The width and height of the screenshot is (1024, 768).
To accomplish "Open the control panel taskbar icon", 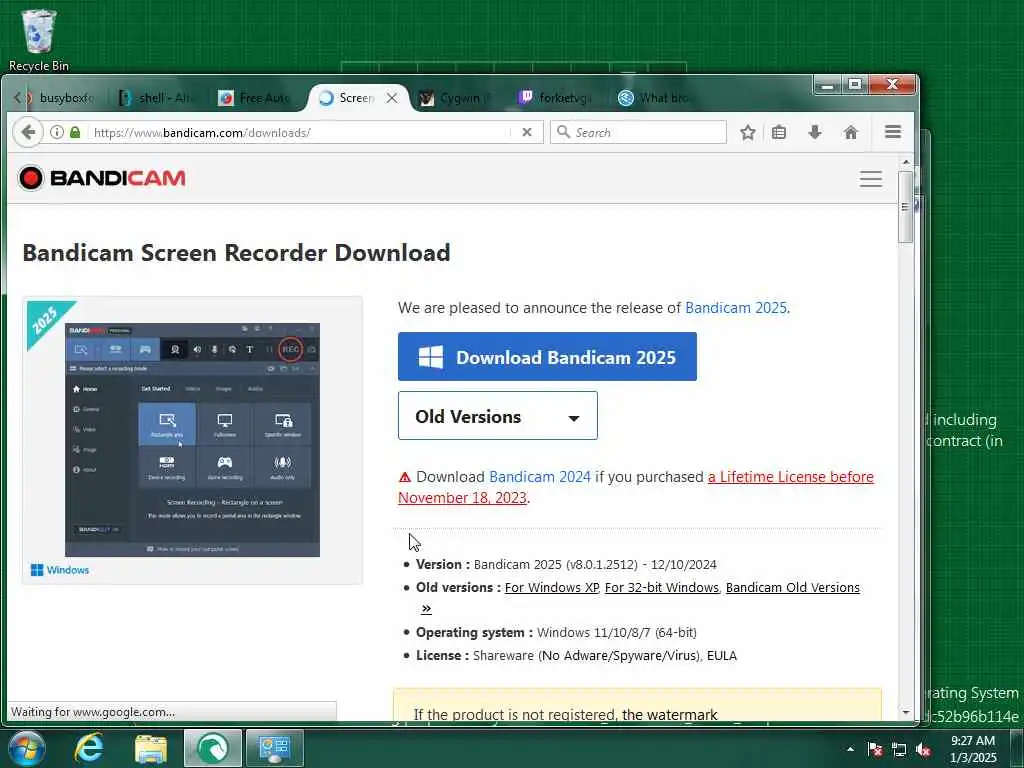I will pyautogui.click(x=275, y=748).
